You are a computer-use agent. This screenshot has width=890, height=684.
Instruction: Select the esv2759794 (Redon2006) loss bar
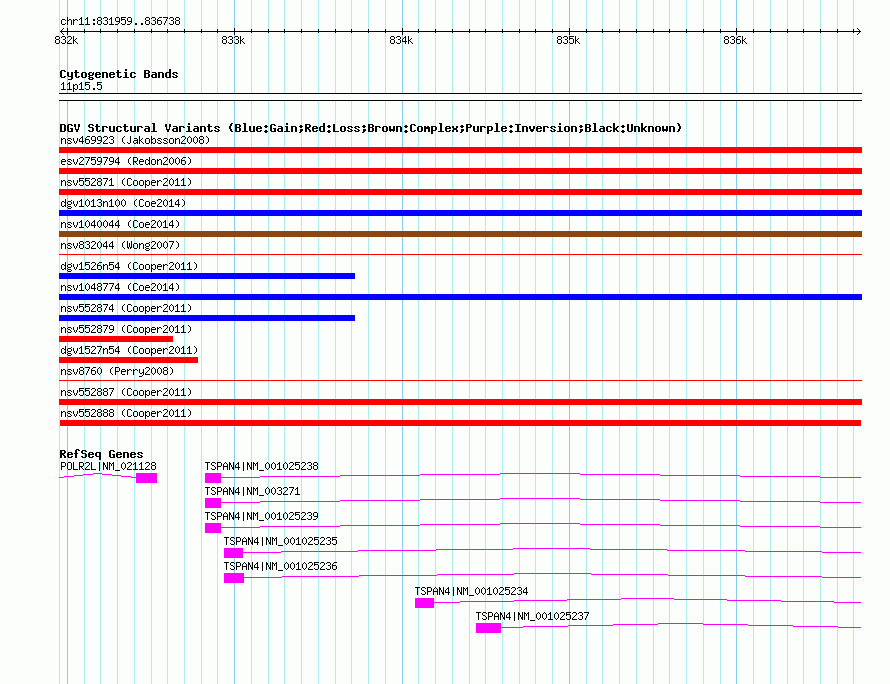pyautogui.click(x=460, y=171)
